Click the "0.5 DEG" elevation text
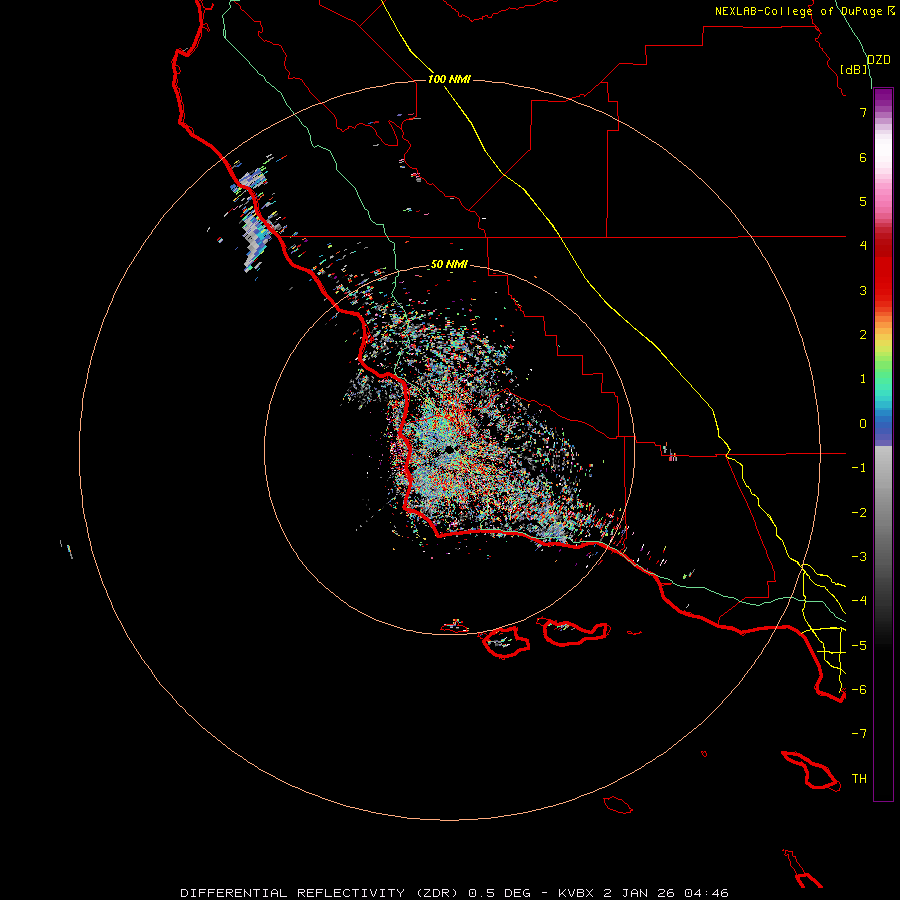Screen dimensions: 900x900 click(499, 893)
